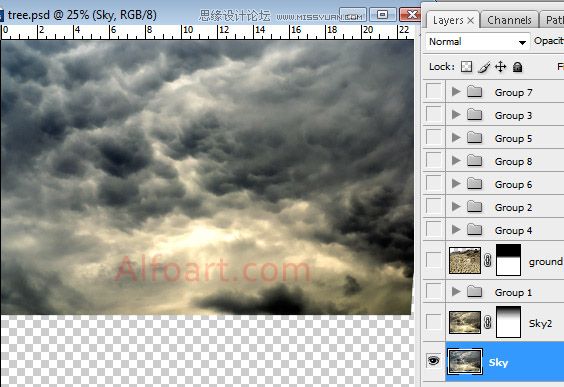Viewport: 564px width, 387px height.
Task: Select the Group 6 layer name
Action: click(x=513, y=185)
